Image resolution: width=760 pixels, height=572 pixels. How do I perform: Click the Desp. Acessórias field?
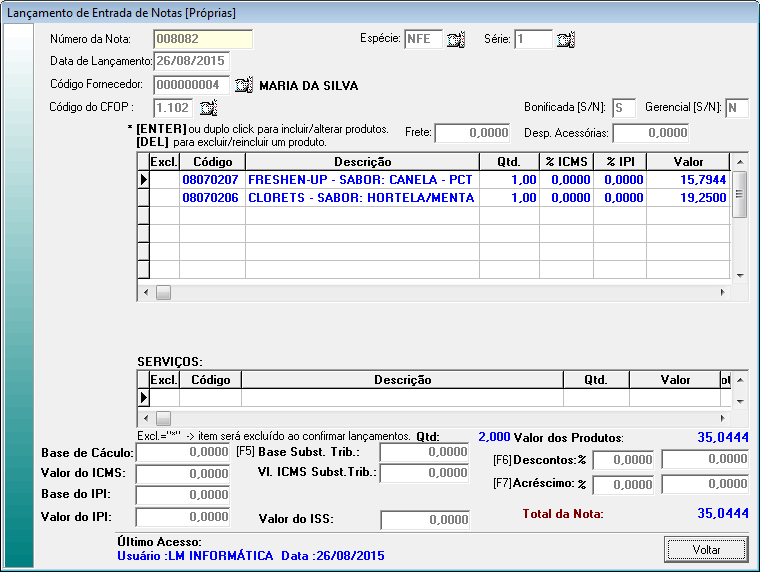coord(651,133)
